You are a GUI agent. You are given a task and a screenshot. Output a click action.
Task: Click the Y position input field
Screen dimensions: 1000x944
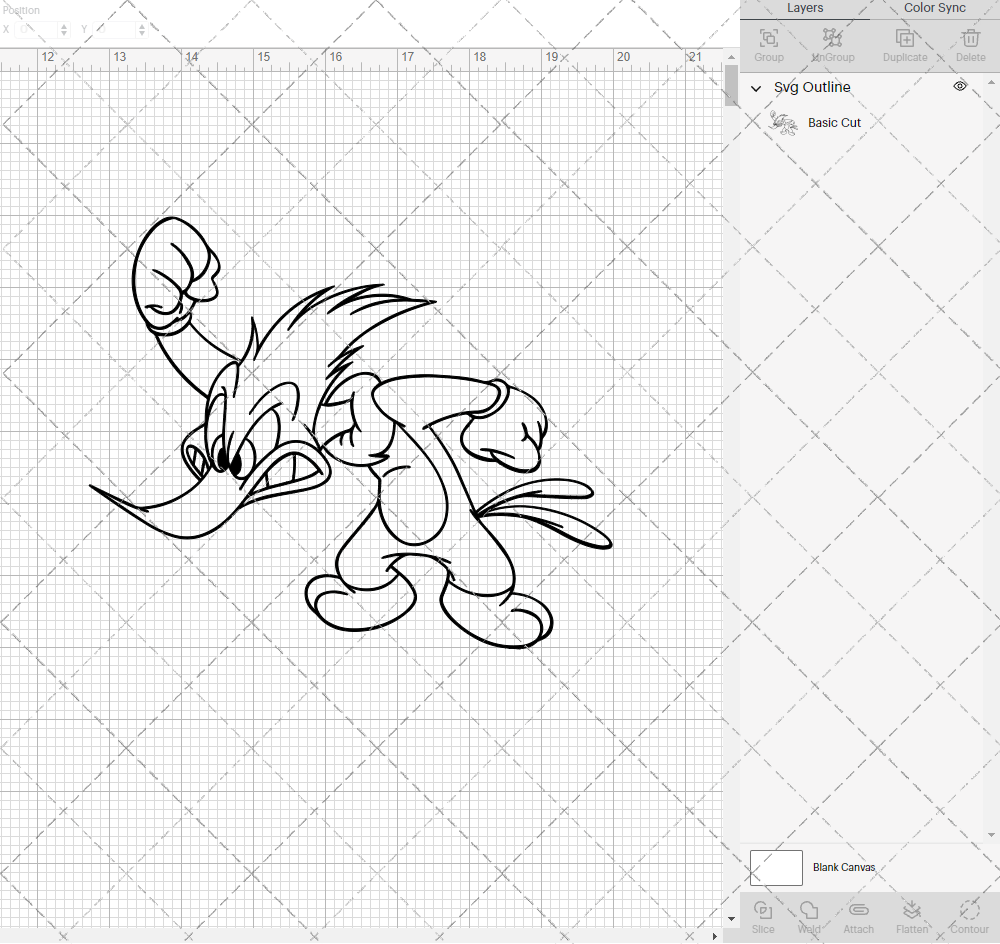tap(112, 29)
